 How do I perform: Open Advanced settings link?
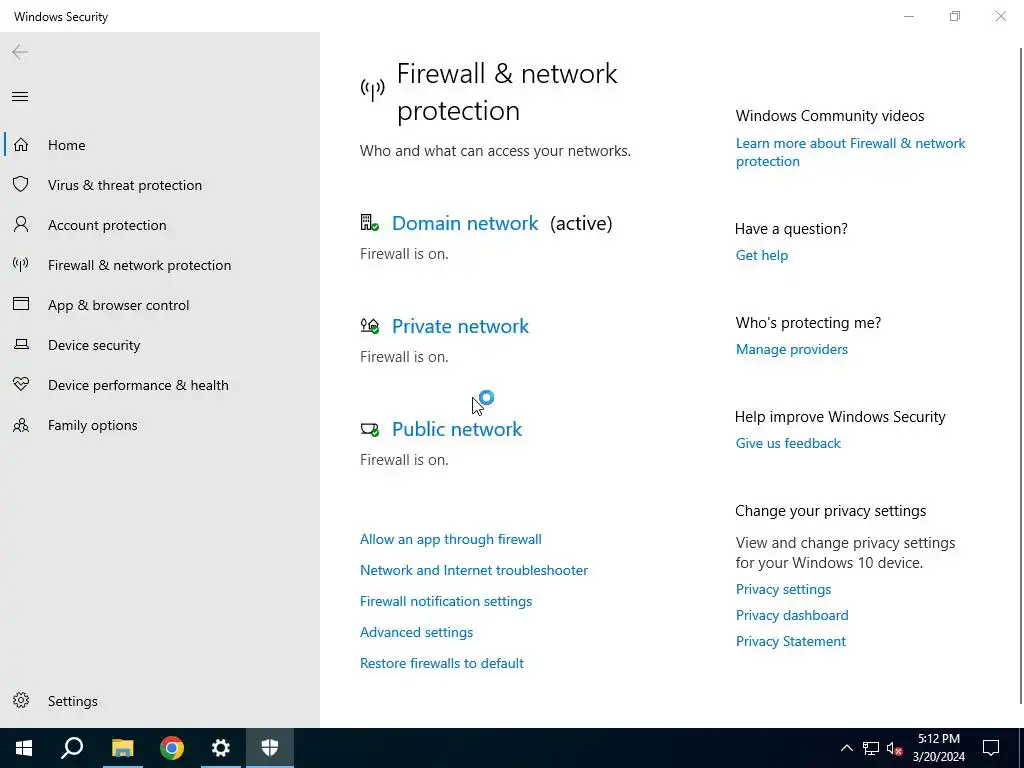[x=416, y=632]
